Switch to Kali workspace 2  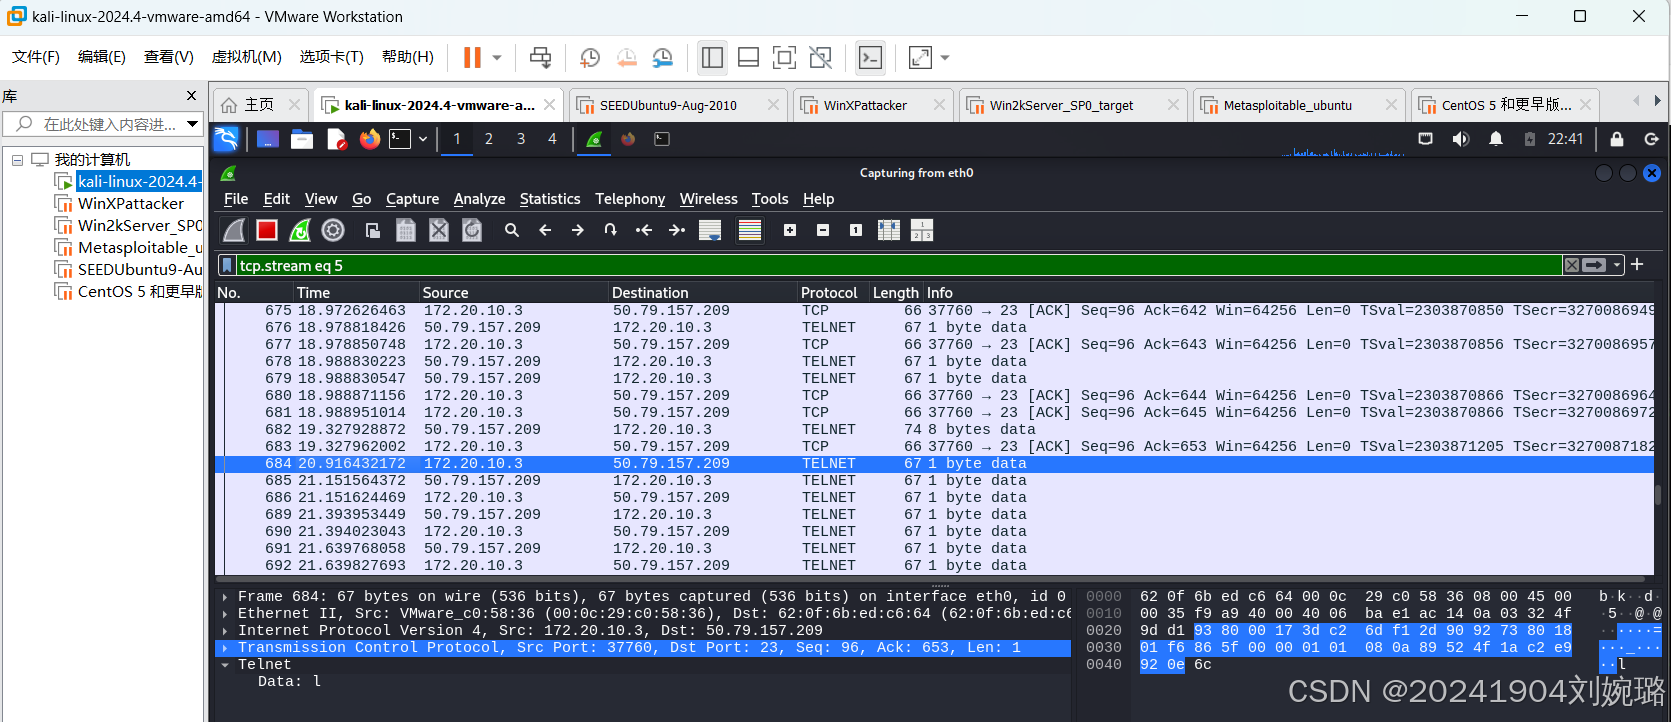(x=489, y=139)
